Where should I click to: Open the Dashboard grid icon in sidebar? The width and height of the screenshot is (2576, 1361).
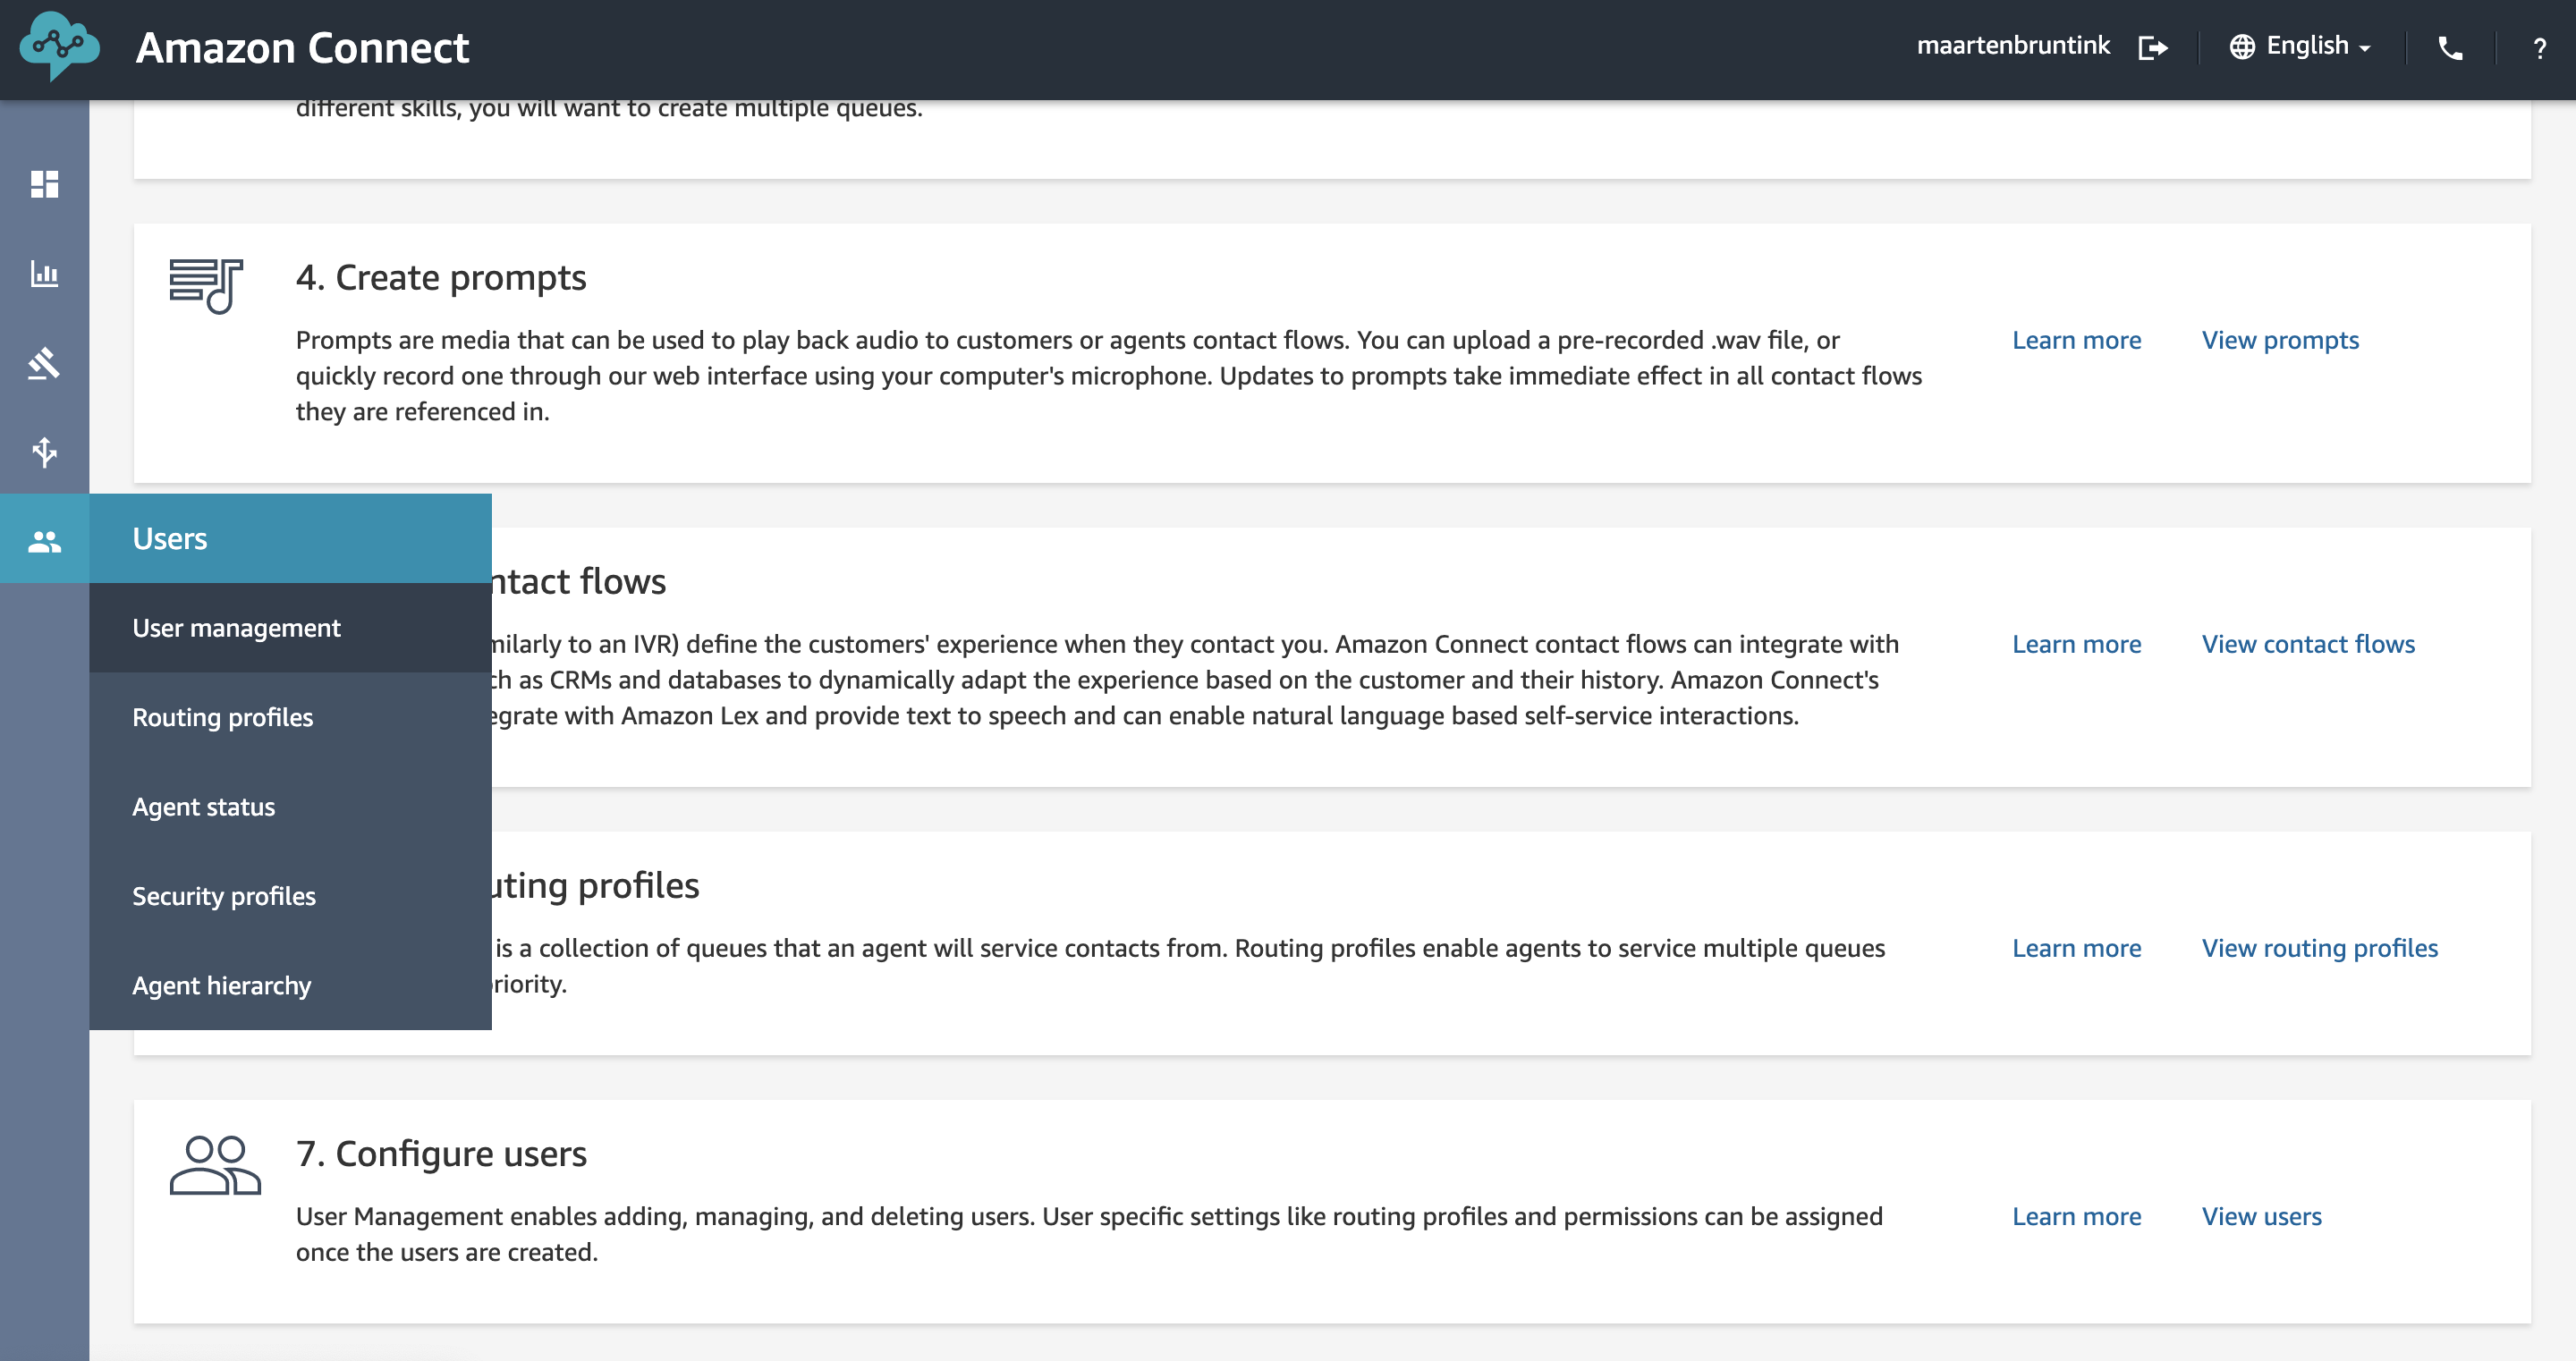[x=44, y=184]
